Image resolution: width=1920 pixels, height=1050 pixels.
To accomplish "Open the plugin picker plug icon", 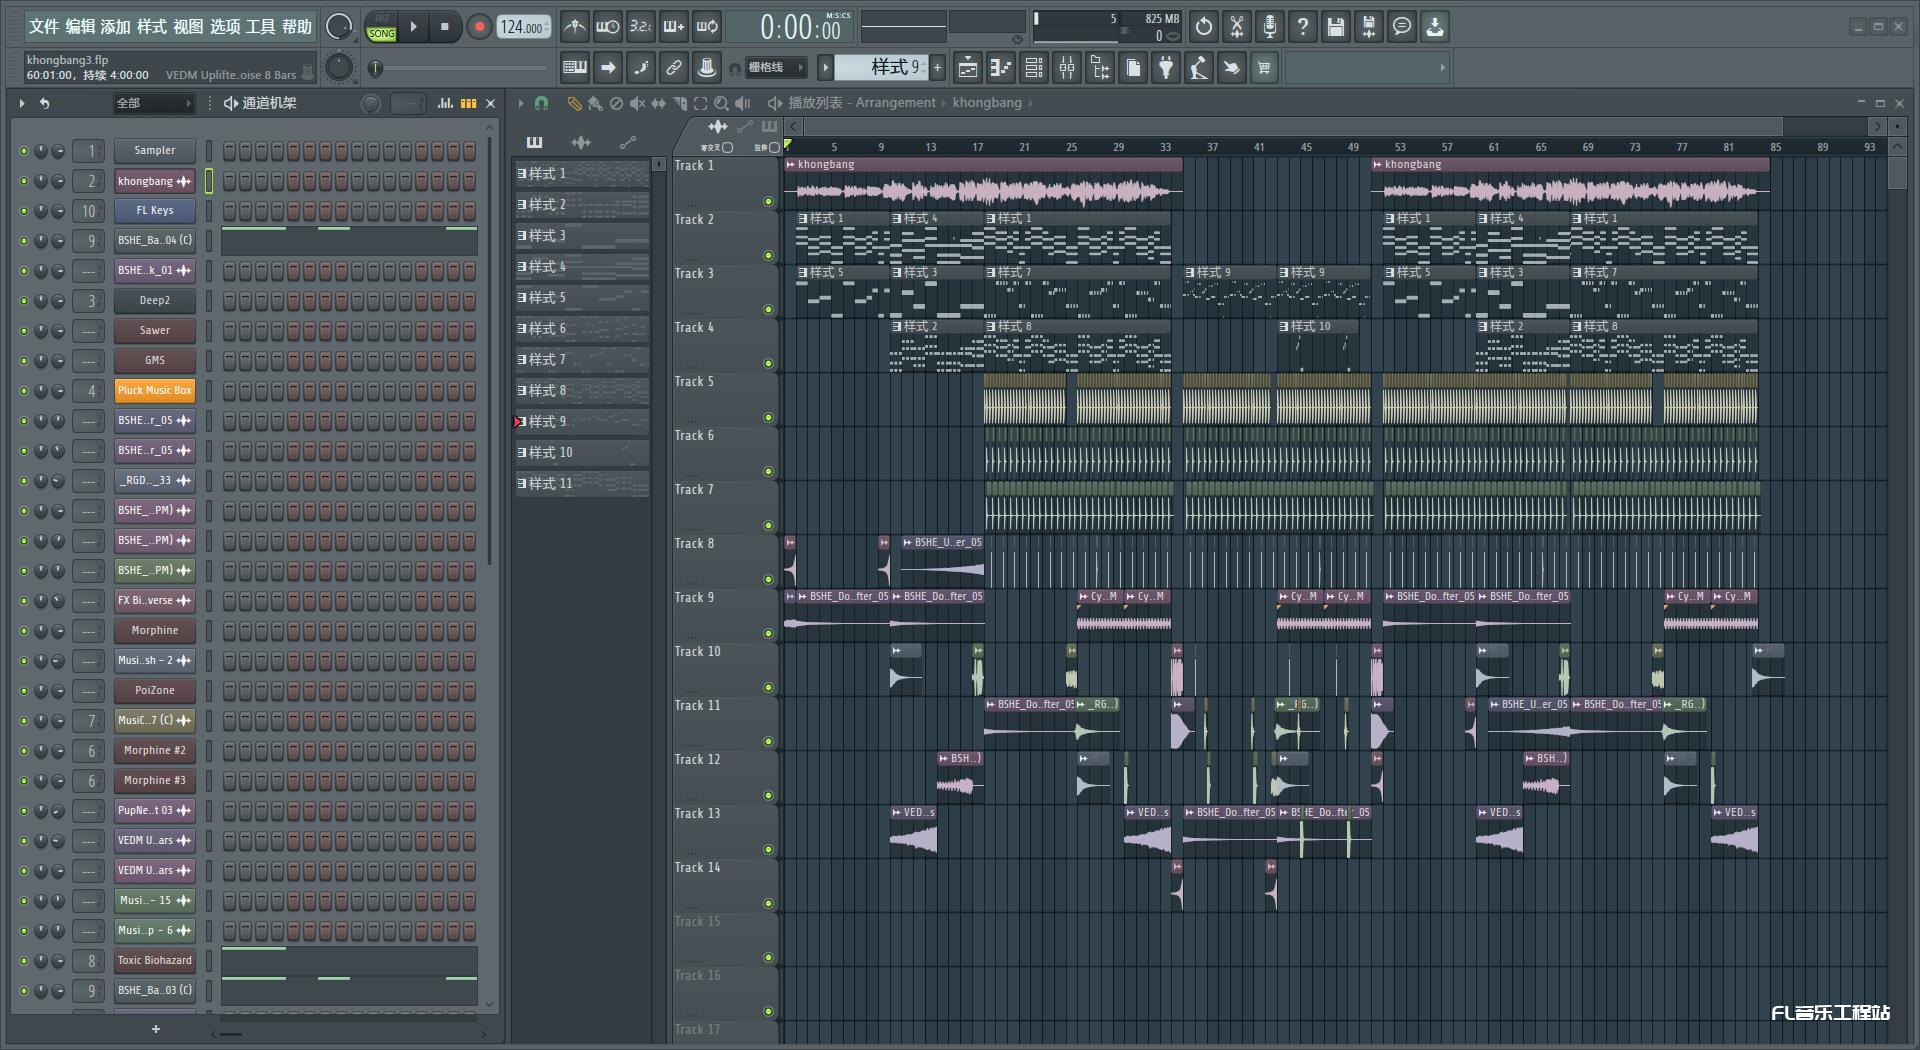I will pos(1166,68).
